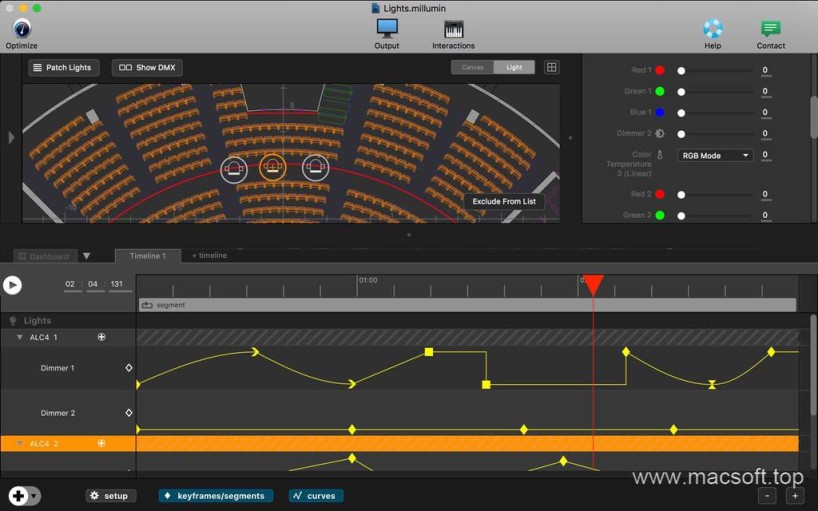This screenshot has height=511, width=818.
Task: Open the RGB Mode dropdown
Action: click(x=716, y=156)
